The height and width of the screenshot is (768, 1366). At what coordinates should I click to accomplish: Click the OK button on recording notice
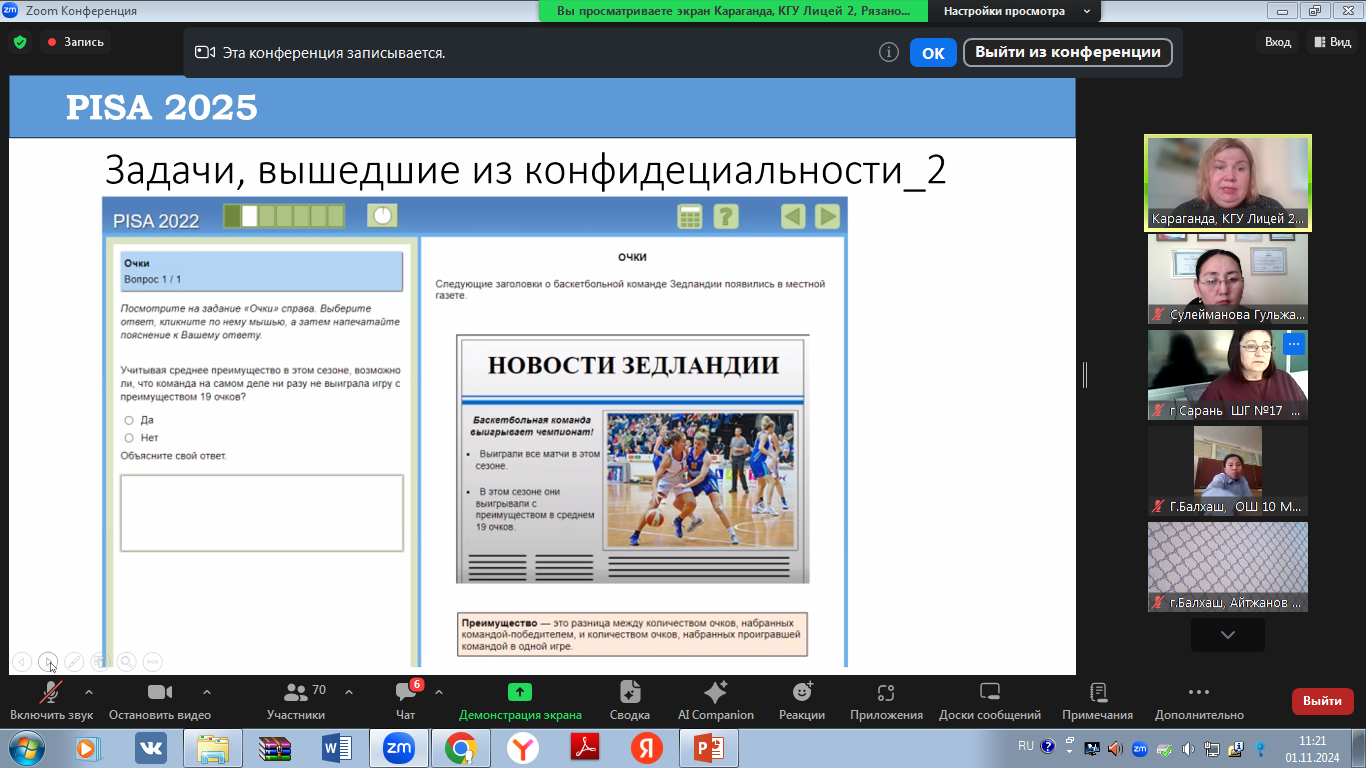tap(932, 53)
